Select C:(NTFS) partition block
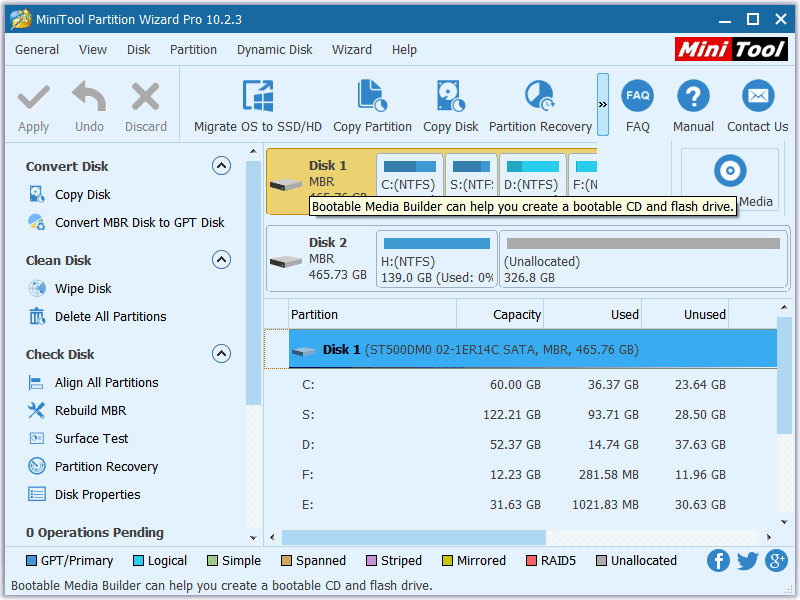 pos(409,175)
